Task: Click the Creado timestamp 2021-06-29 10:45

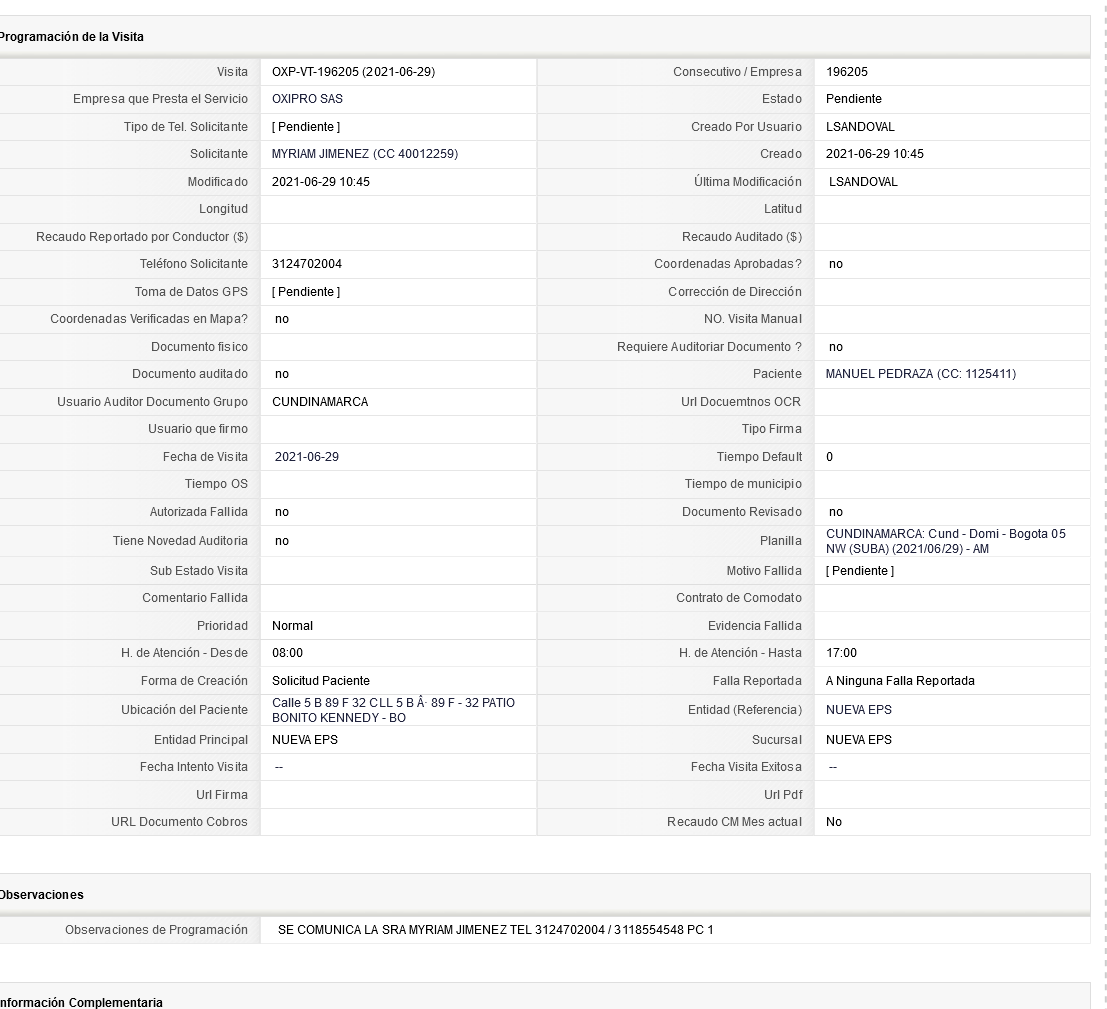Action: pos(875,154)
